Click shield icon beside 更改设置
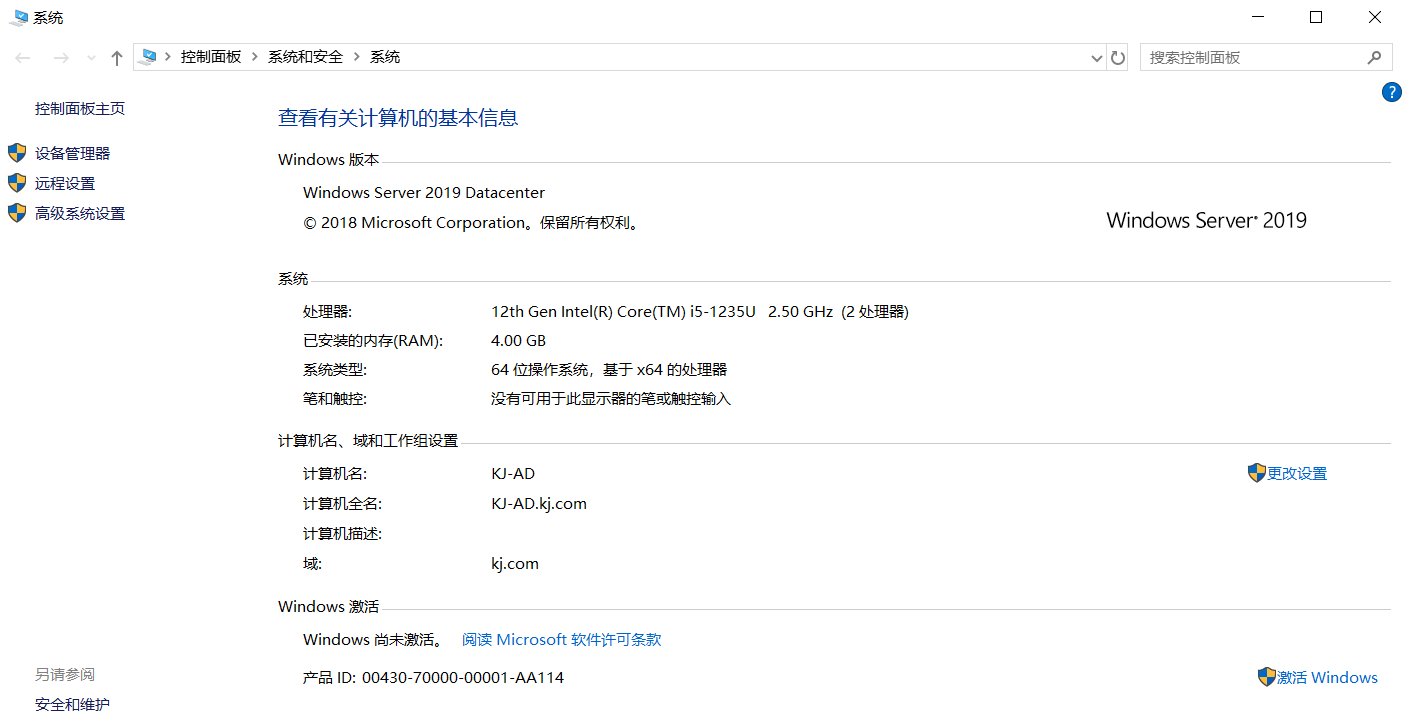The width and height of the screenshot is (1404, 718). [x=1257, y=473]
